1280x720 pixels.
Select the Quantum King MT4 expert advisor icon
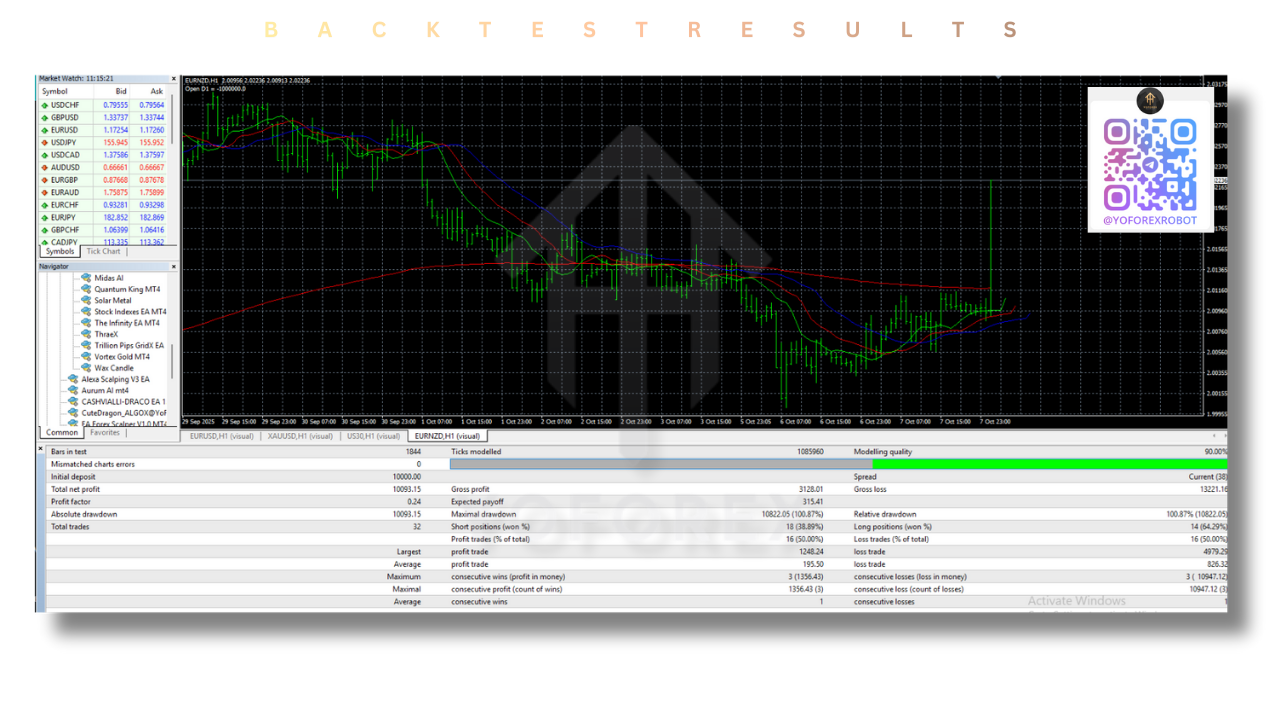click(85, 289)
